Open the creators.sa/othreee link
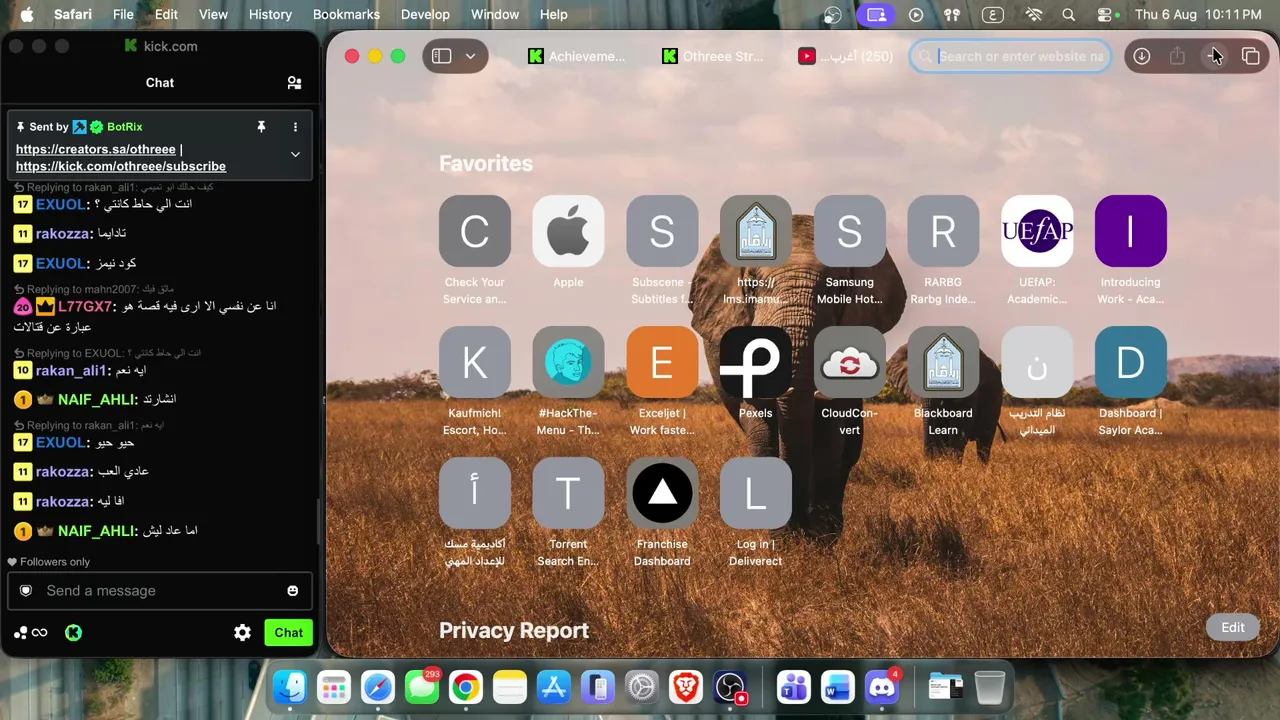1280x720 pixels. pyautogui.click(x=96, y=149)
